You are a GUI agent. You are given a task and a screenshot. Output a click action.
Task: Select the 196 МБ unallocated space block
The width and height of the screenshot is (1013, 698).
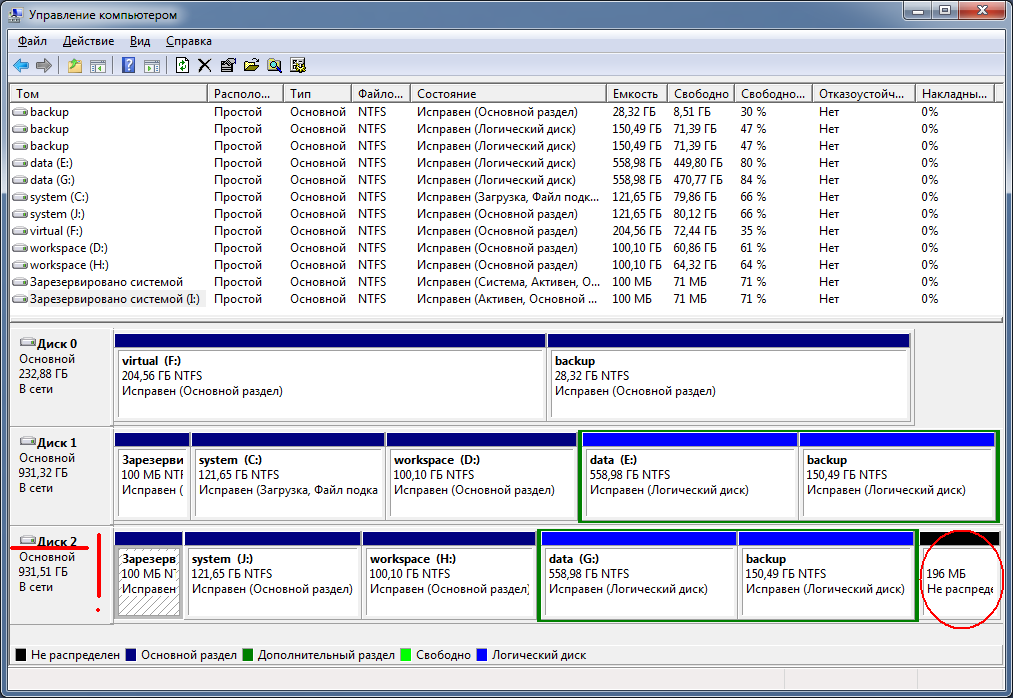tap(959, 581)
